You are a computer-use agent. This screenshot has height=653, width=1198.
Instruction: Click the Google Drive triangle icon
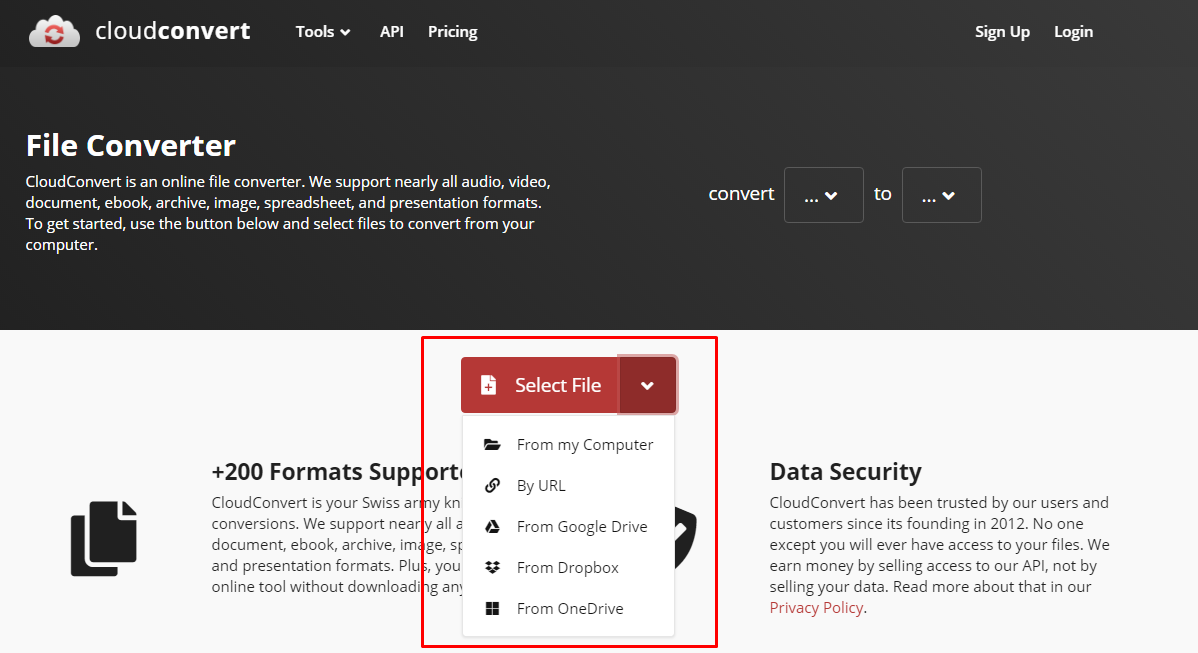492,527
